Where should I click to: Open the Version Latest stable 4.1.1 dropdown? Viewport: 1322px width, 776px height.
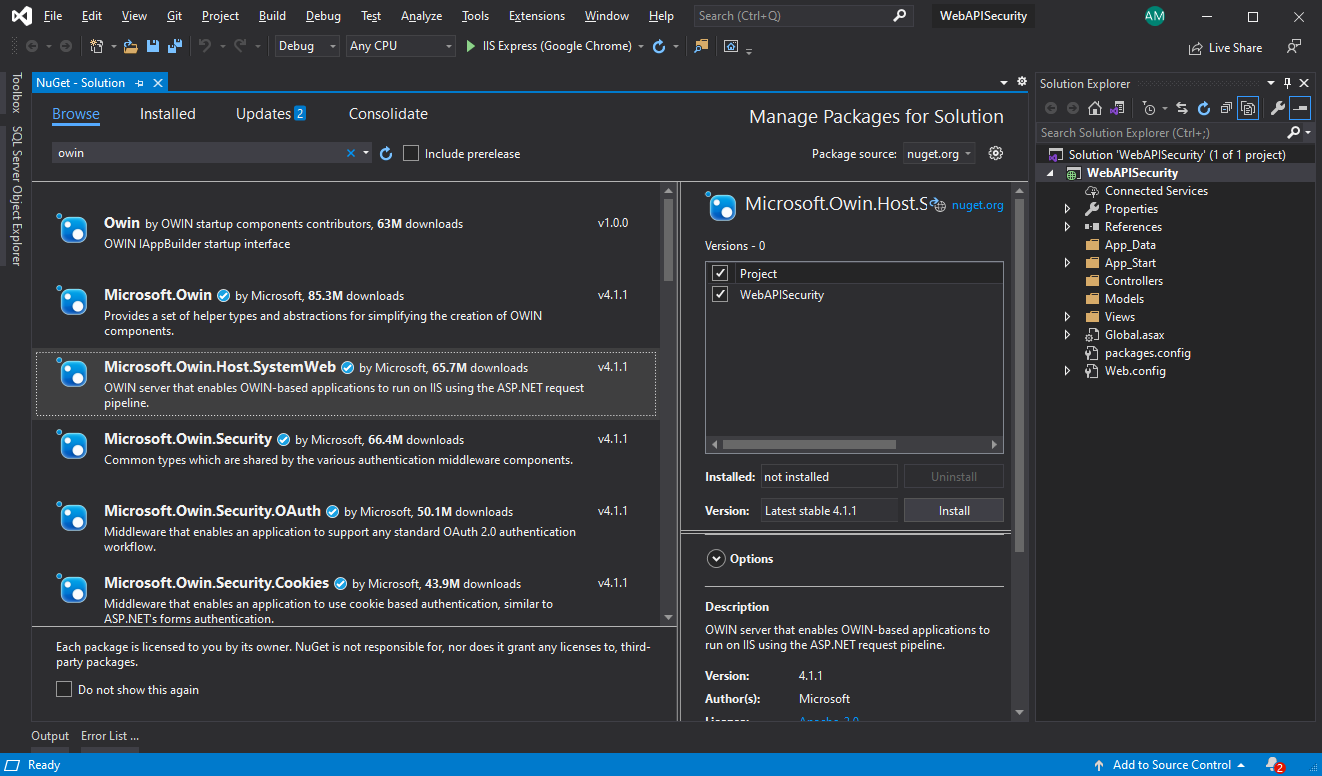(829, 510)
